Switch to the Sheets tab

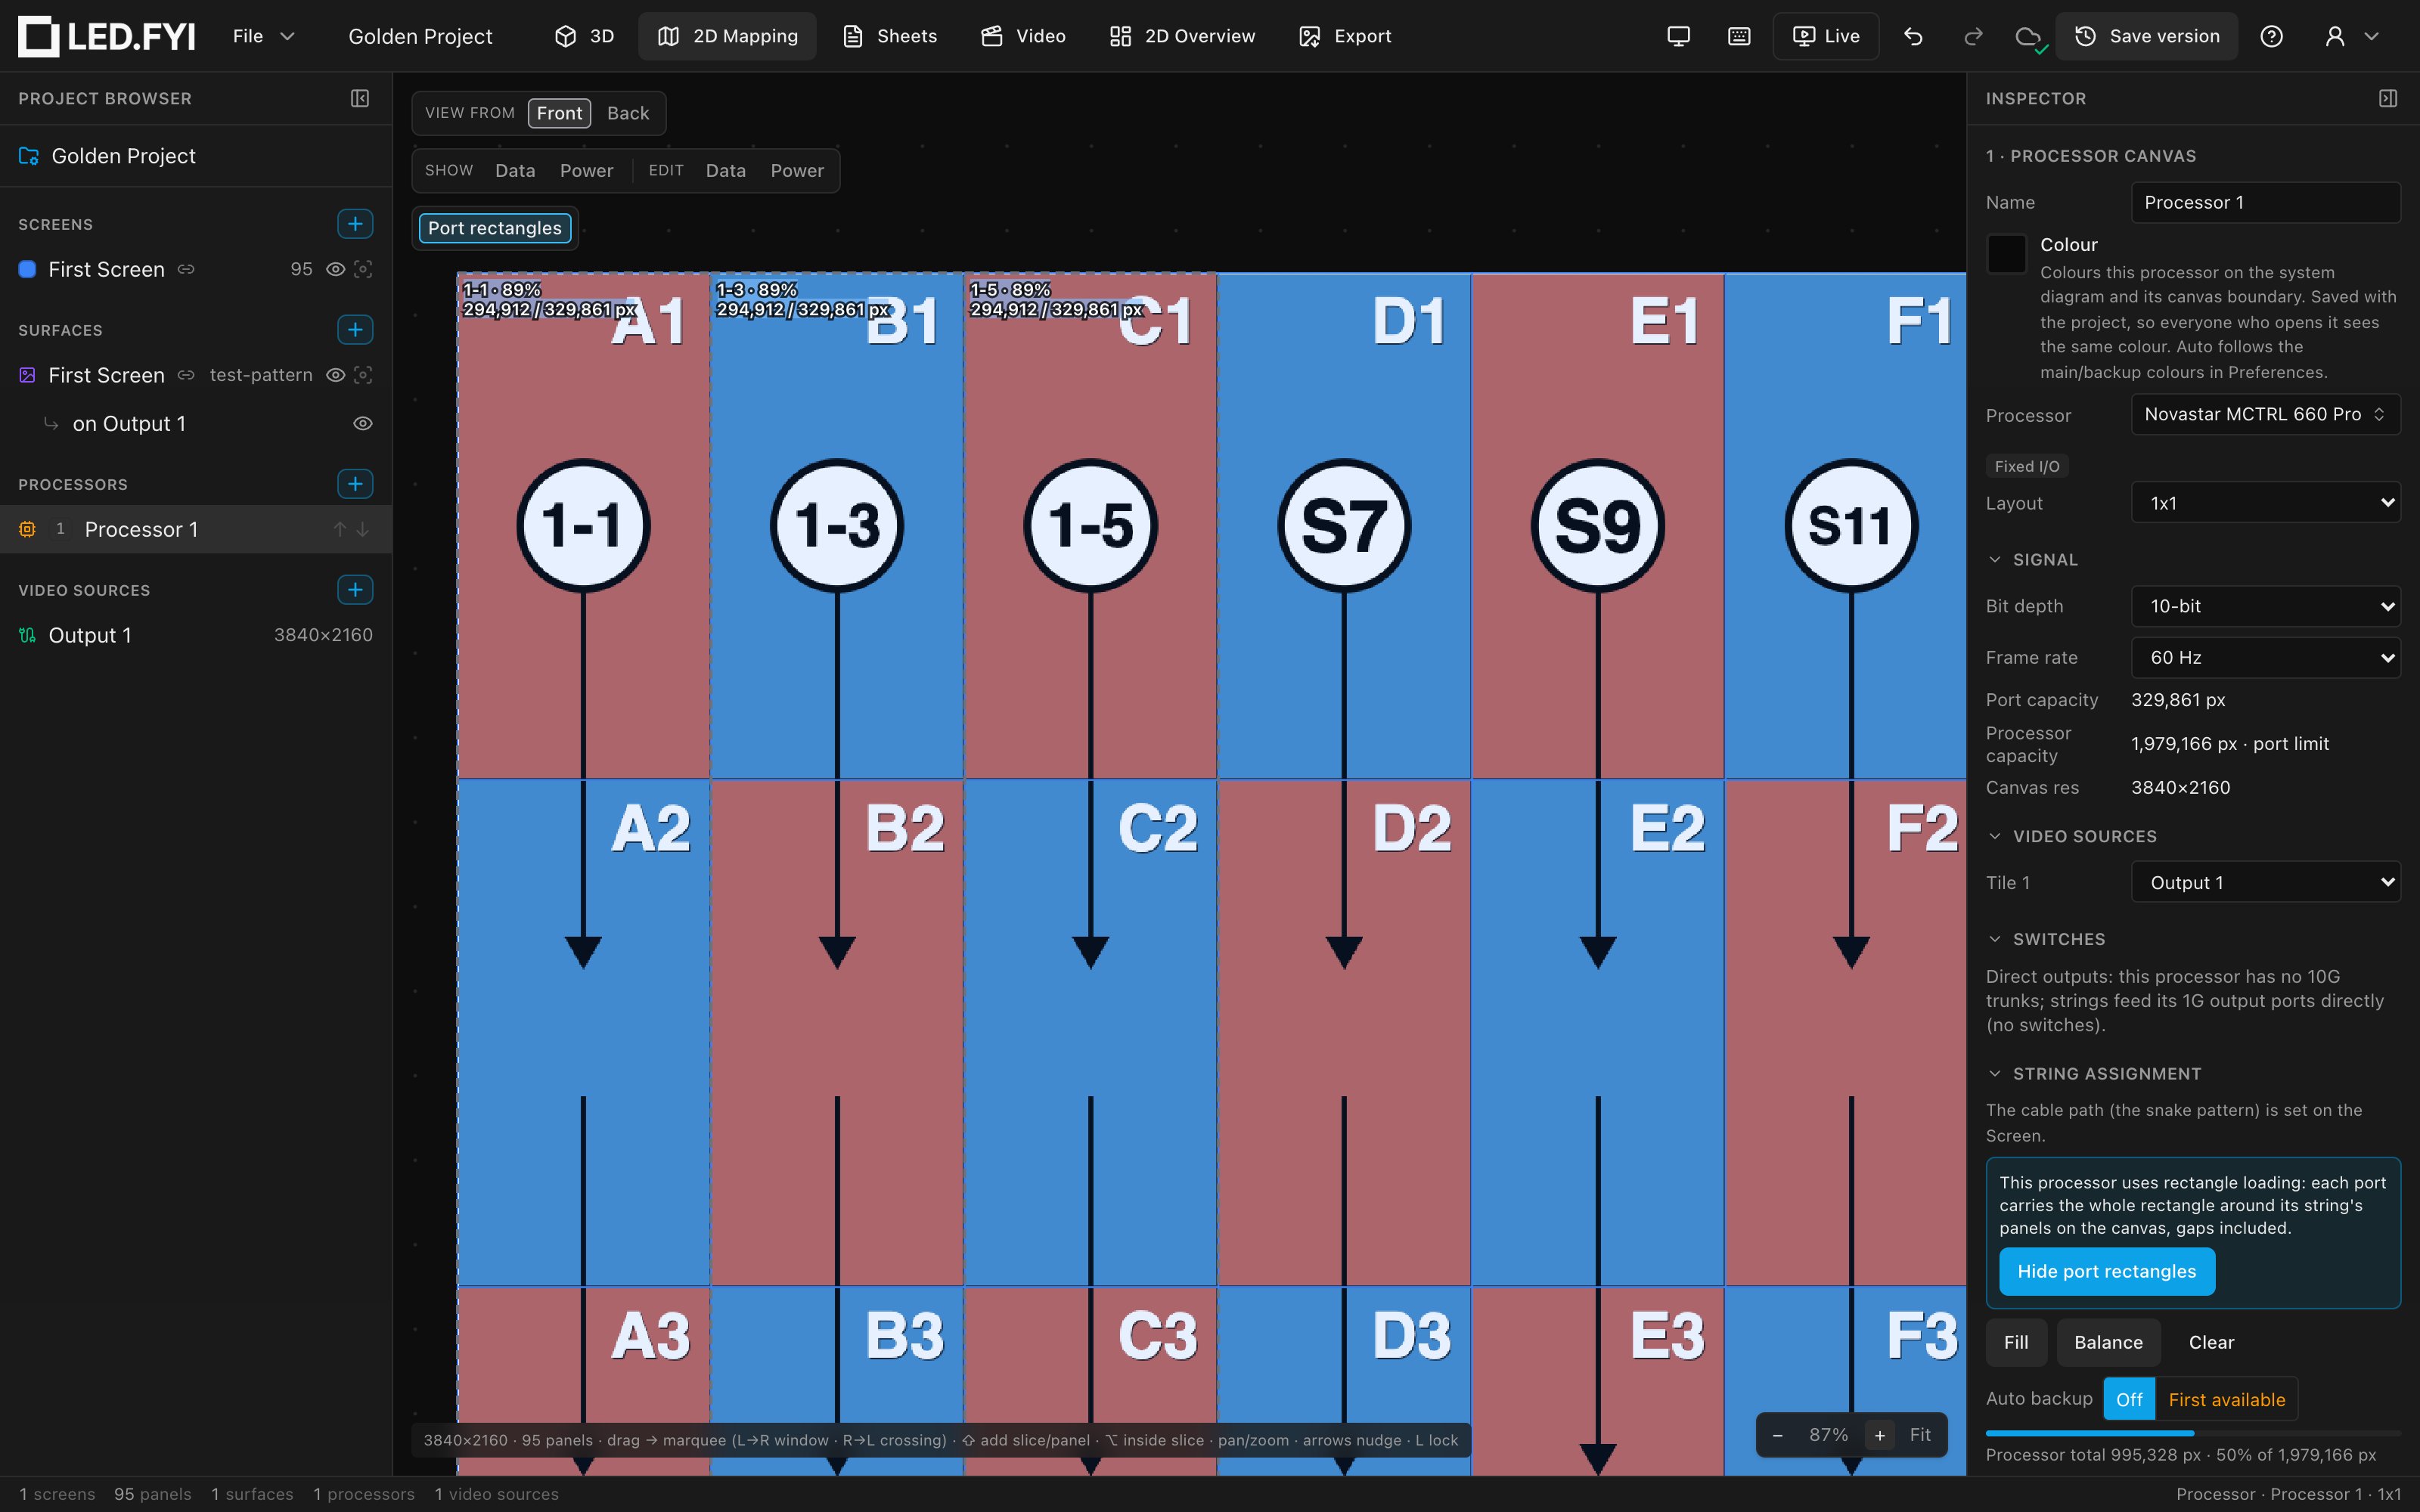coord(890,36)
